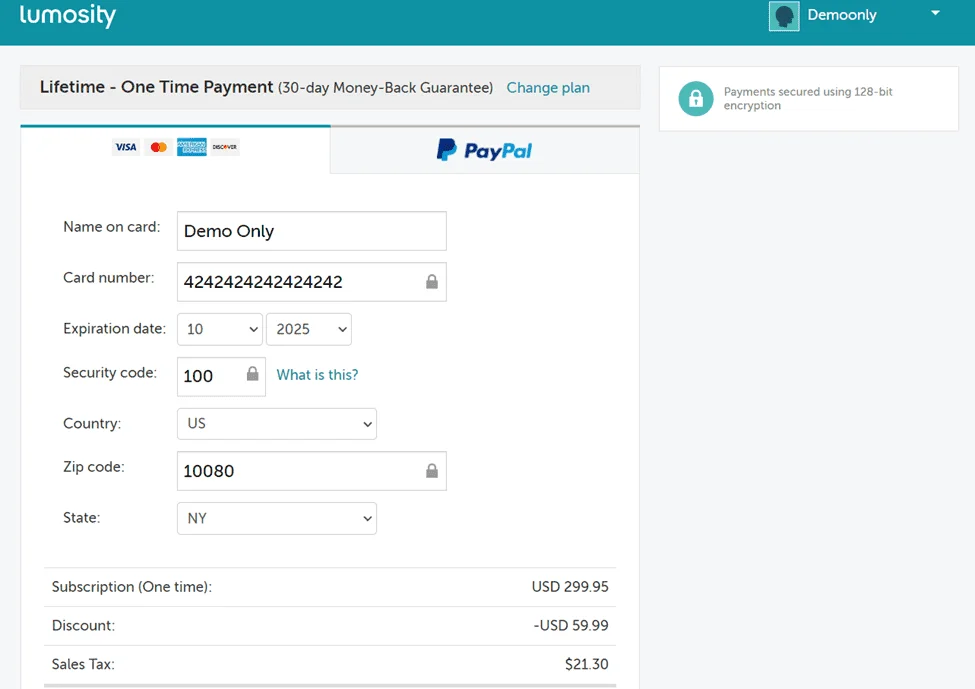Click the American Express icon
Image resolution: width=975 pixels, height=689 pixels.
192,147
